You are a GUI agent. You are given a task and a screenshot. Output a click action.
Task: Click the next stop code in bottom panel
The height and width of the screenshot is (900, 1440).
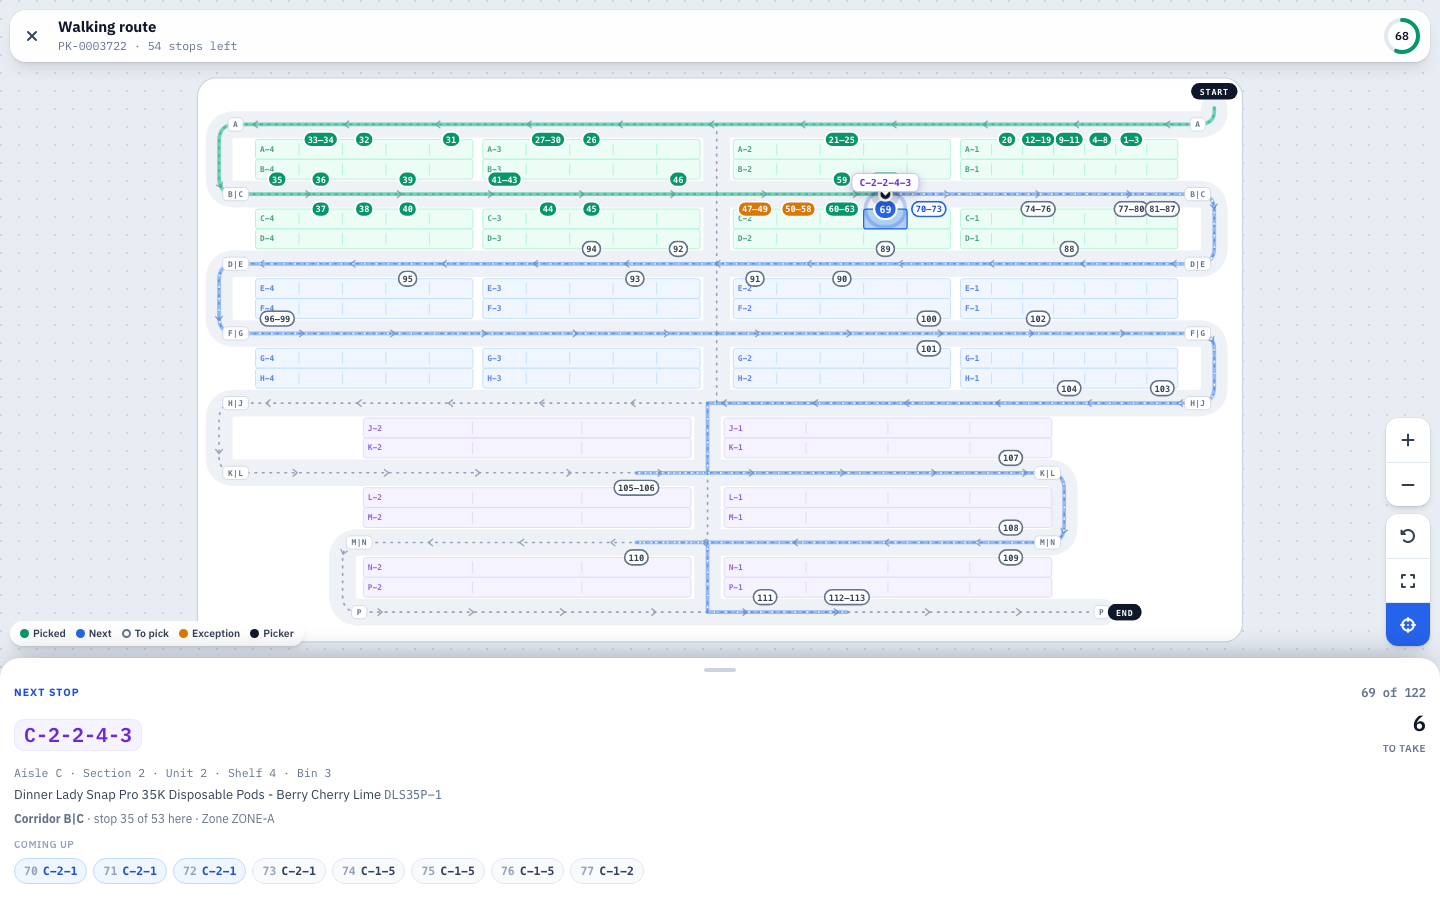[x=78, y=735]
